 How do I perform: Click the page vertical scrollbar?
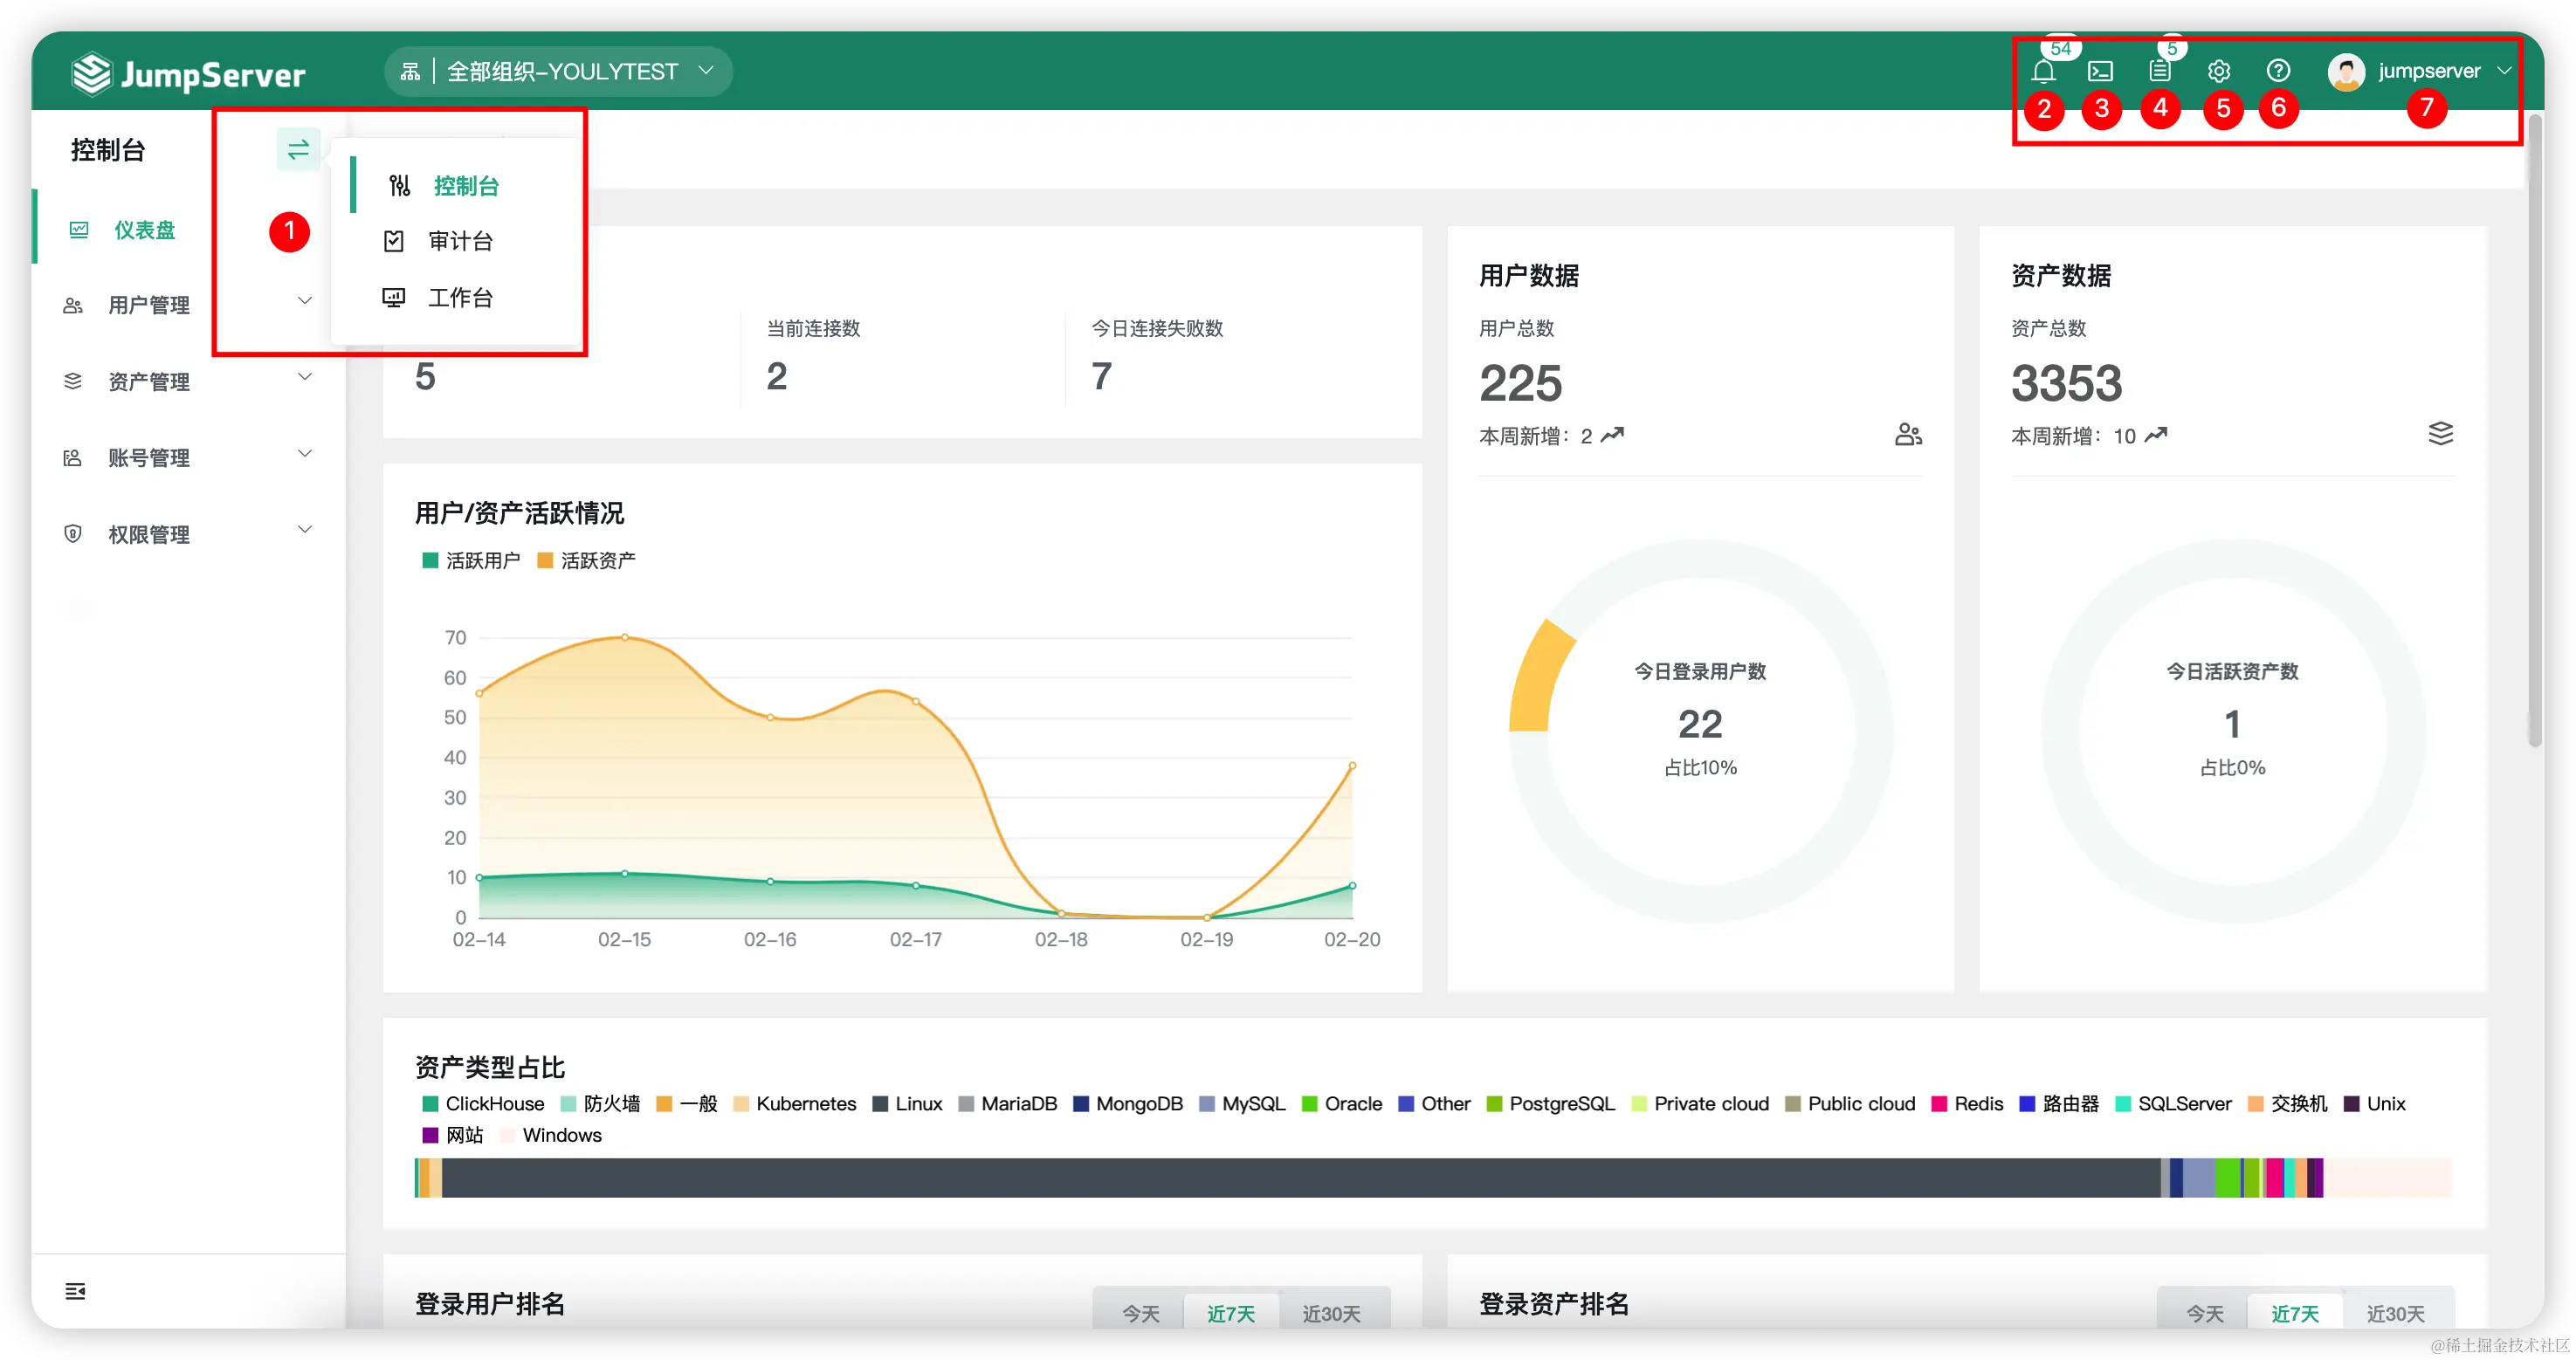[x=2535, y=430]
